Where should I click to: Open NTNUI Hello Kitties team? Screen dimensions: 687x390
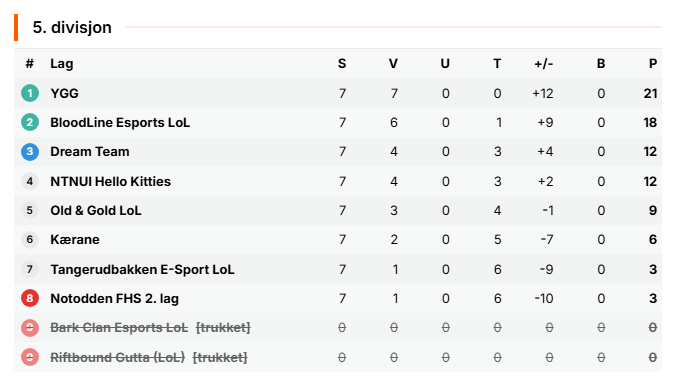110,181
